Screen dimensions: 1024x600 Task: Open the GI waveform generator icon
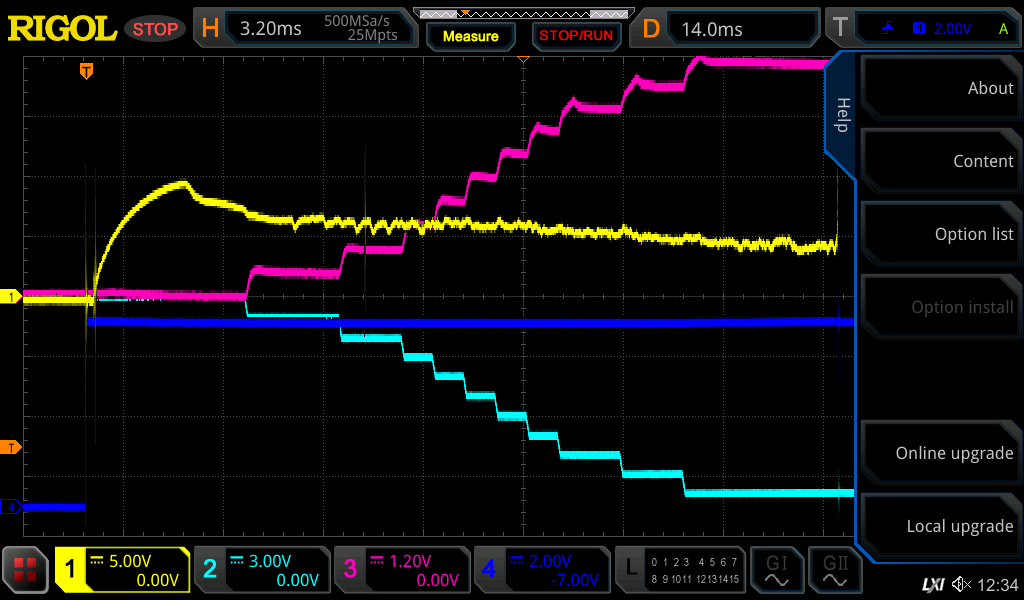point(776,571)
